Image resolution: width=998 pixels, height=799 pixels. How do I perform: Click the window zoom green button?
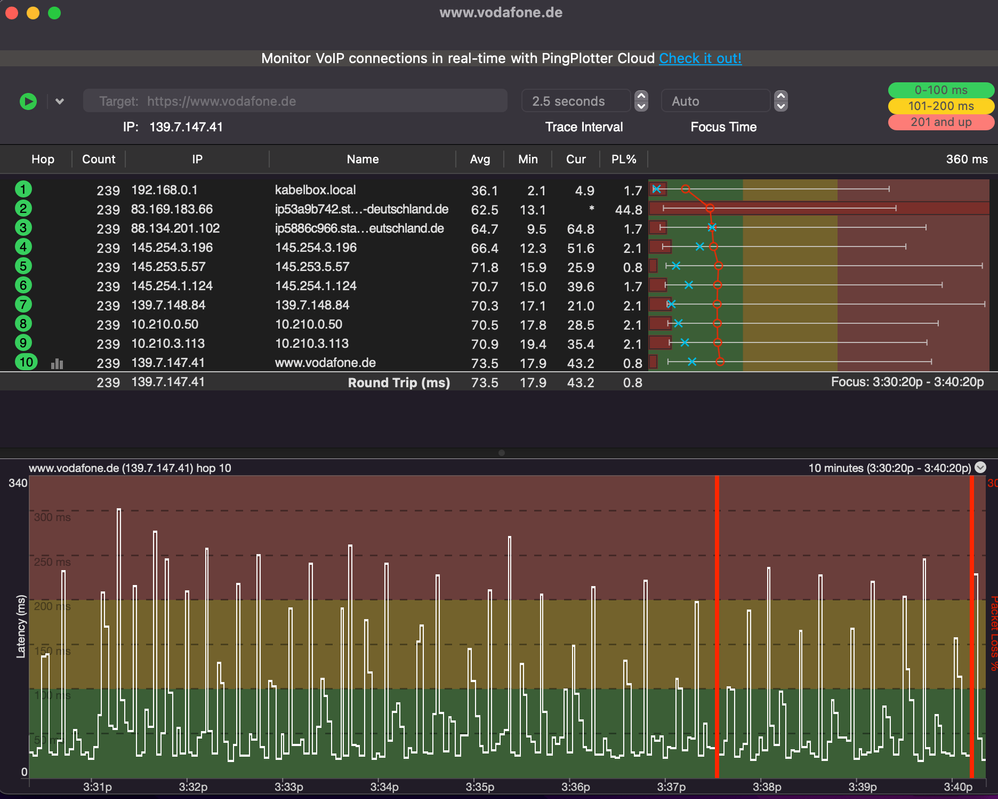tap(55, 13)
